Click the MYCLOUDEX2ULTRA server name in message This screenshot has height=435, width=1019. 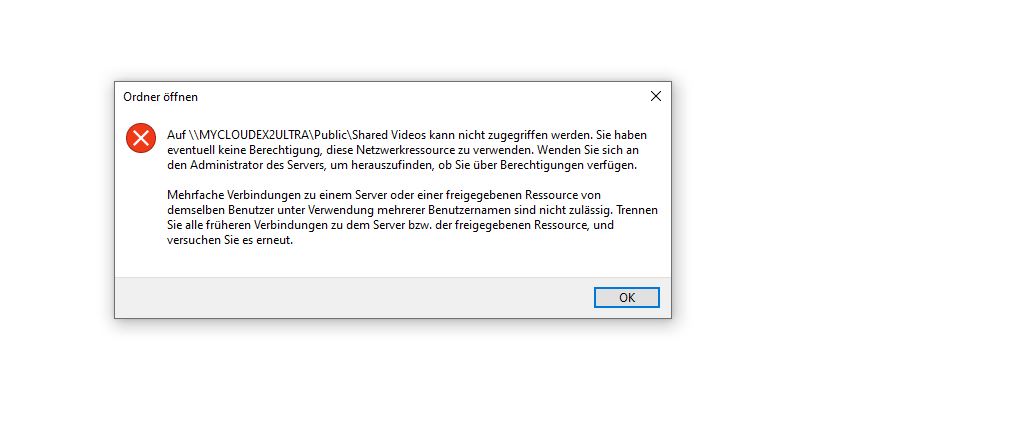pyautogui.click(x=253, y=135)
